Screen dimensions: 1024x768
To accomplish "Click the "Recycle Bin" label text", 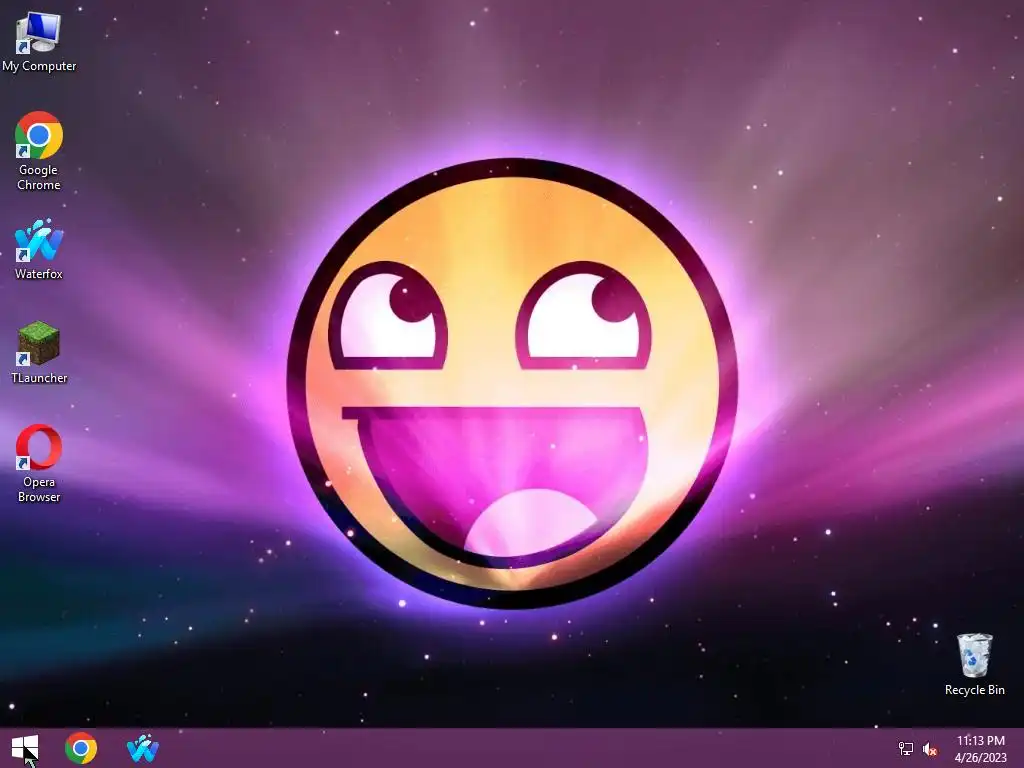I will [974, 690].
